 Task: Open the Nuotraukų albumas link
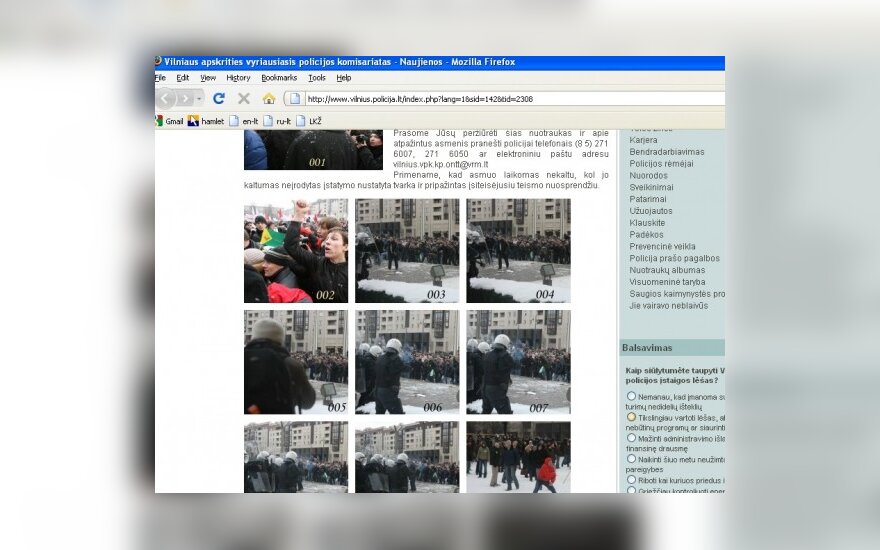click(x=667, y=270)
